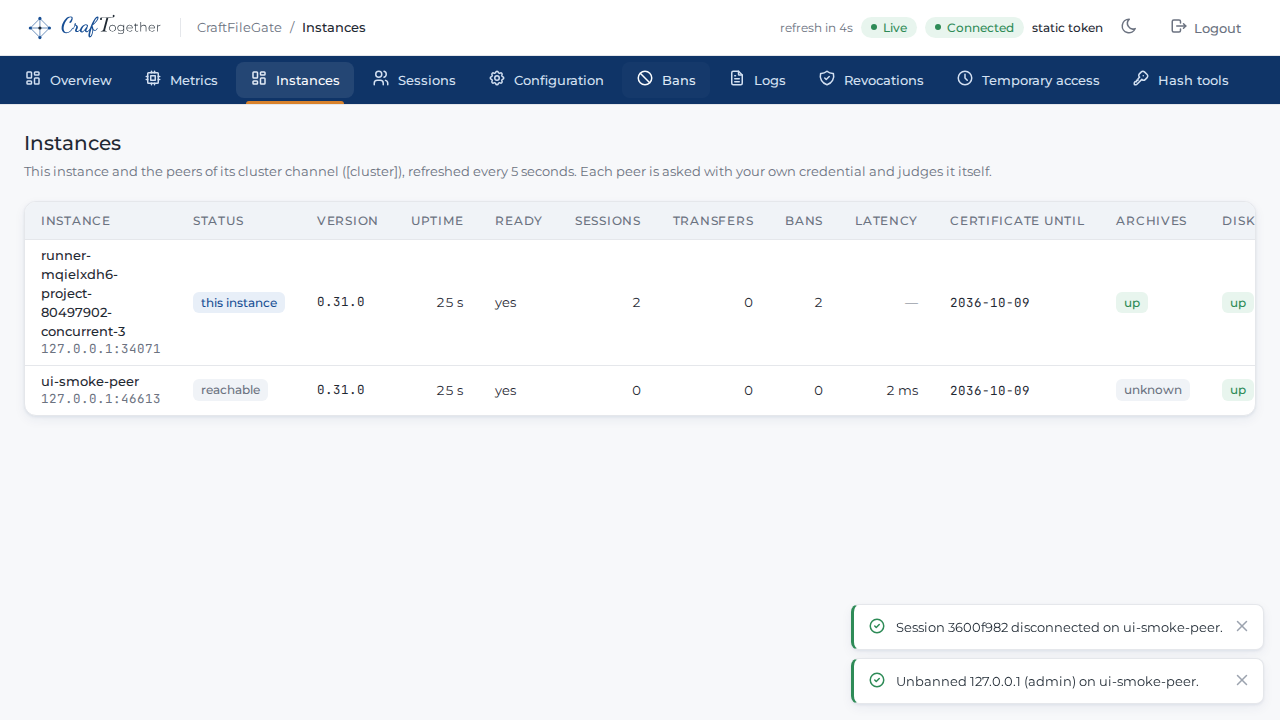Screen dimensions: 1280x720
Task: Open the Configuration tab
Action: click(546, 80)
